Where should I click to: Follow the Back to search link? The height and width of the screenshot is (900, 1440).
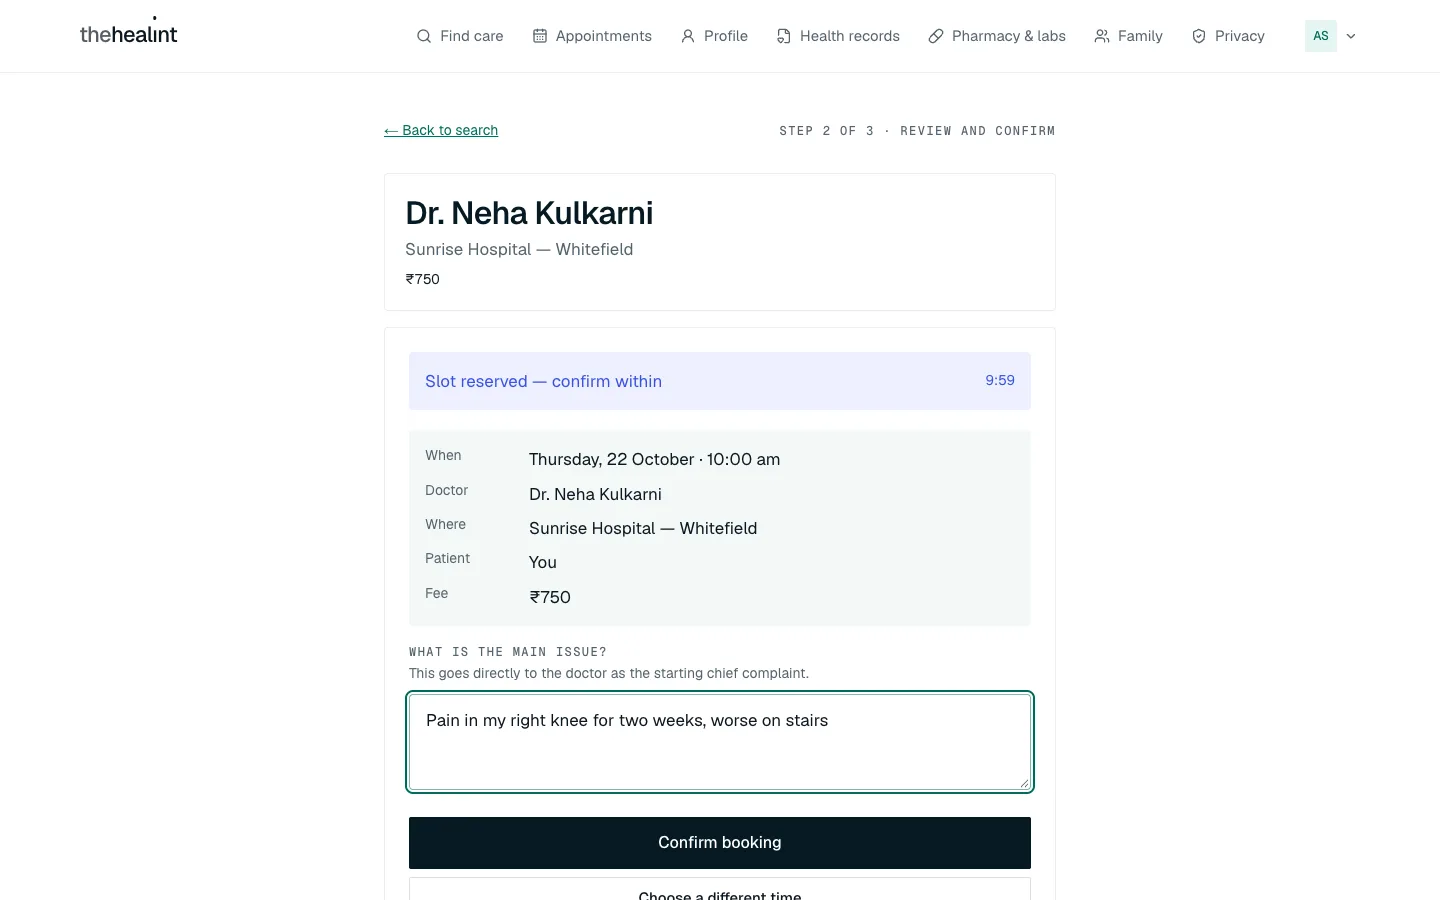pos(441,130)
